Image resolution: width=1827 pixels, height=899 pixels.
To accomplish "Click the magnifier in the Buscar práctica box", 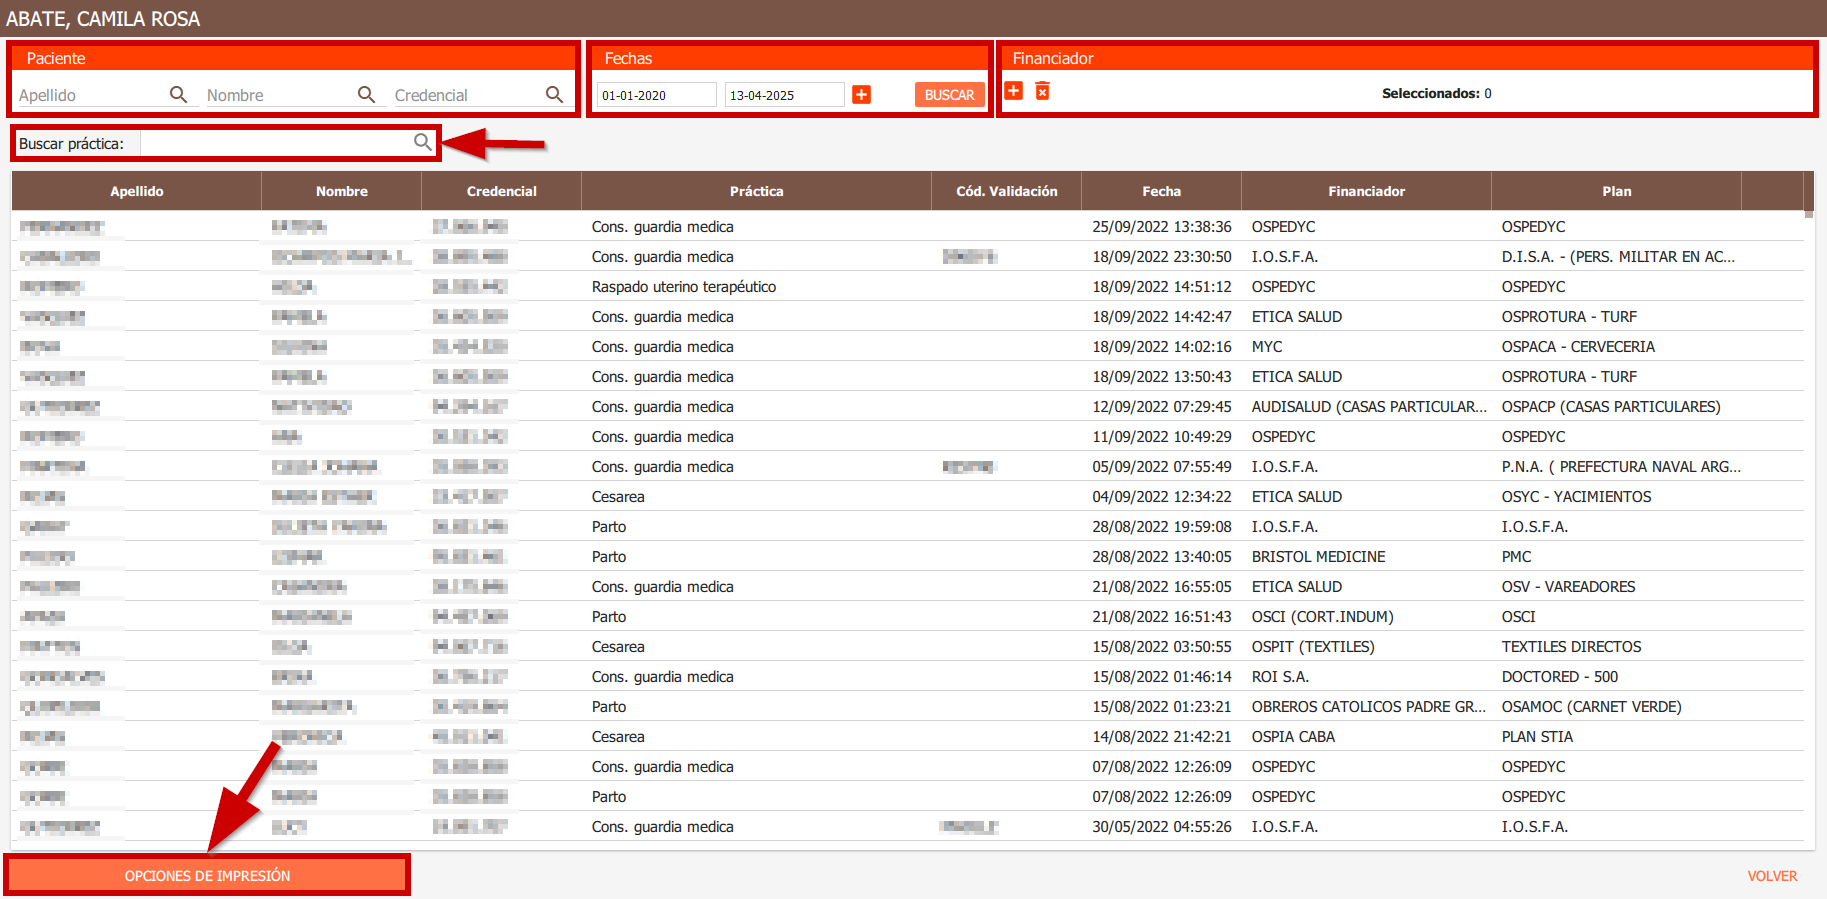I will point(423,143).
